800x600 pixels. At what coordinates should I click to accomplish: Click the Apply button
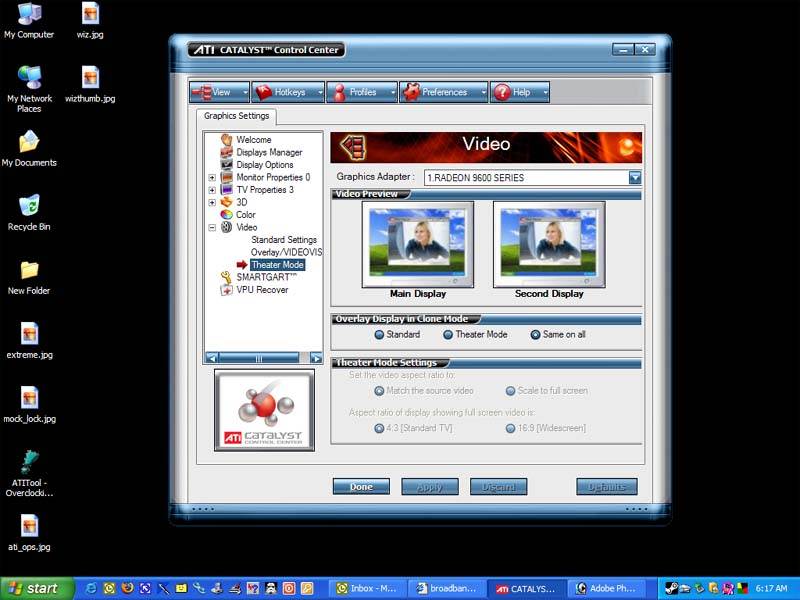(430, 487)
